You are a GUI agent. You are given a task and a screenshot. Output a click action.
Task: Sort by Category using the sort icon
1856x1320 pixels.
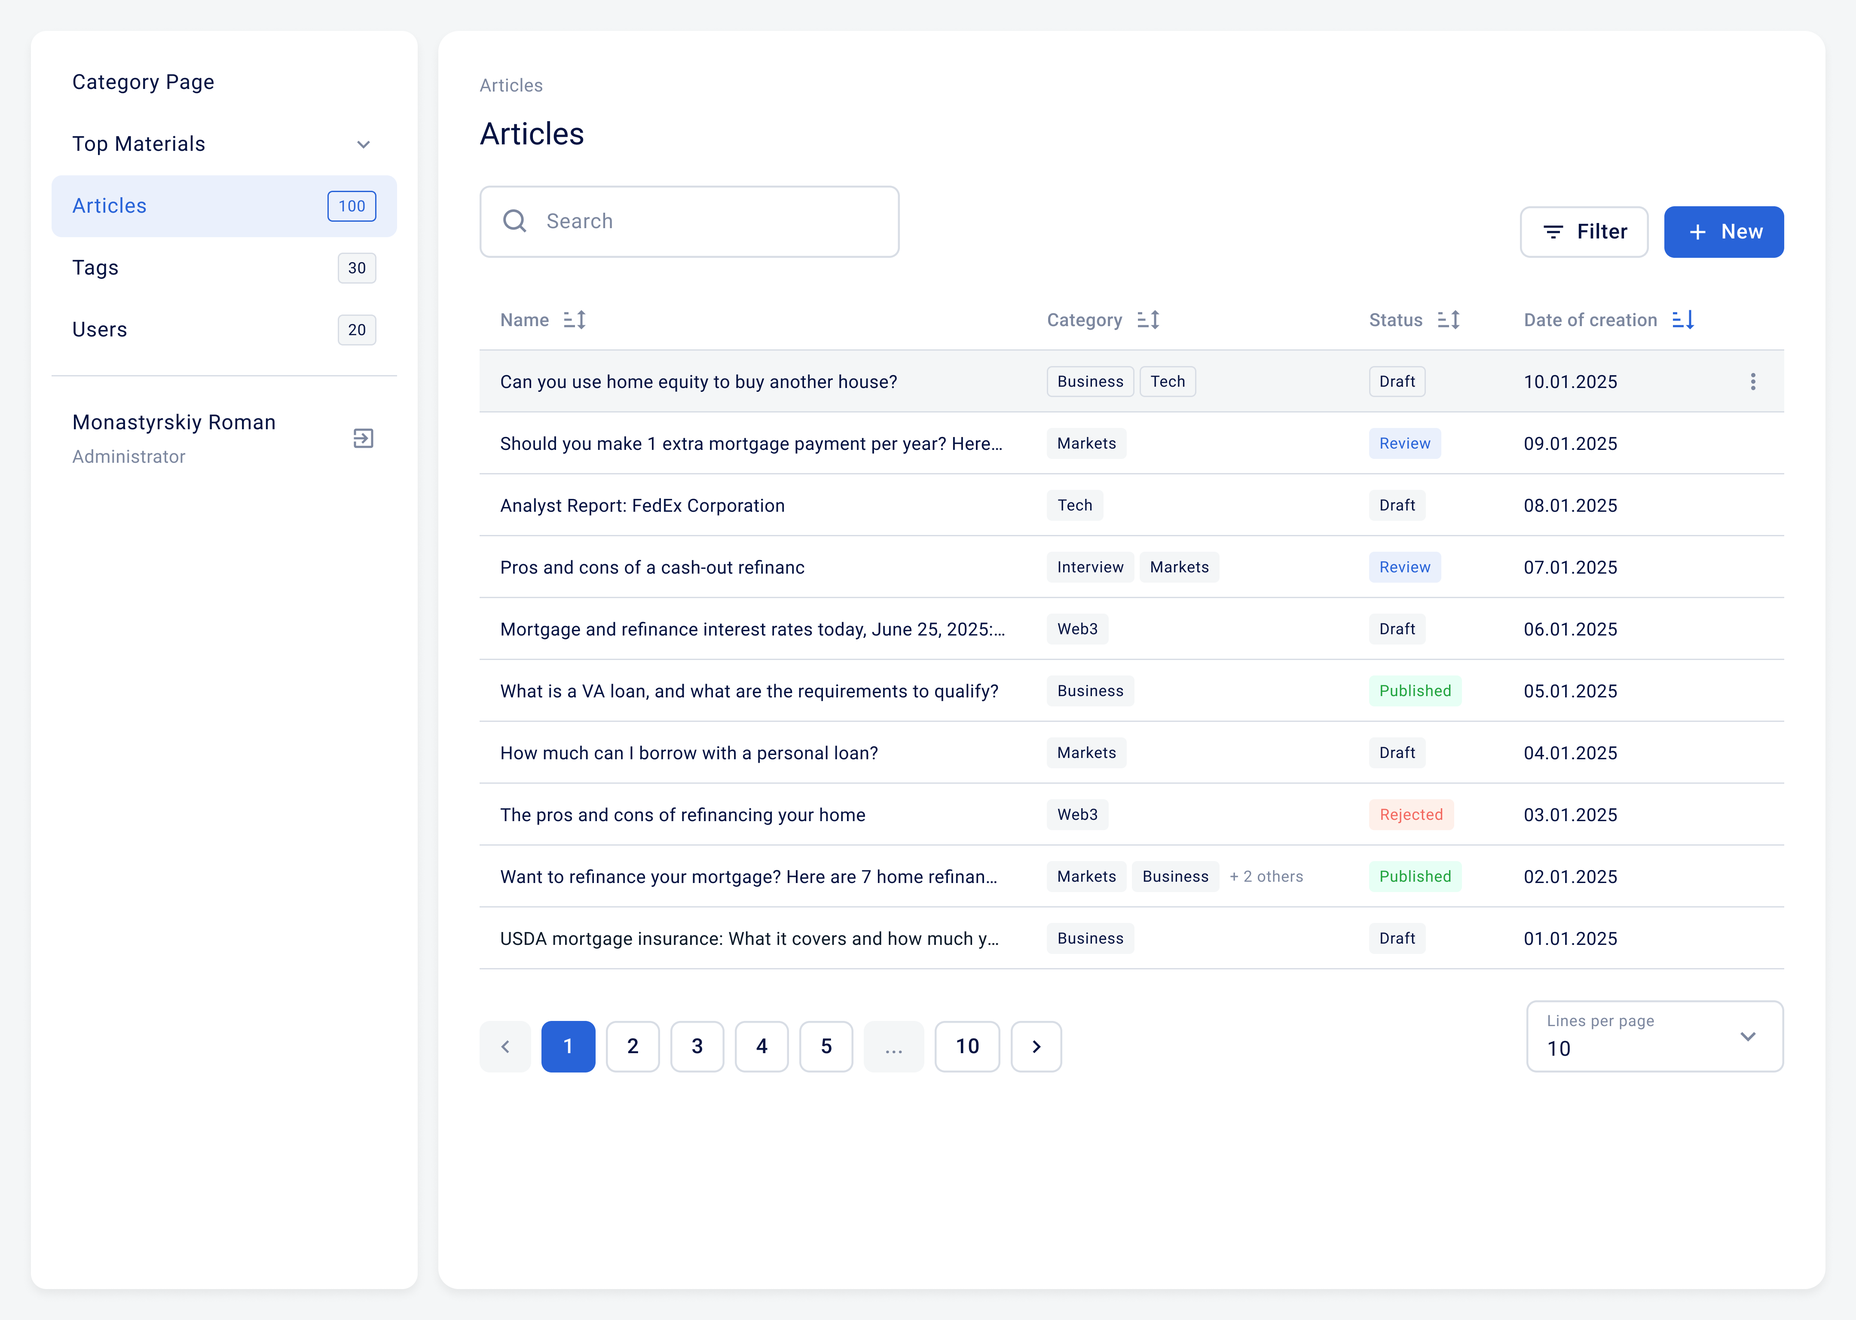[1148, 320]
